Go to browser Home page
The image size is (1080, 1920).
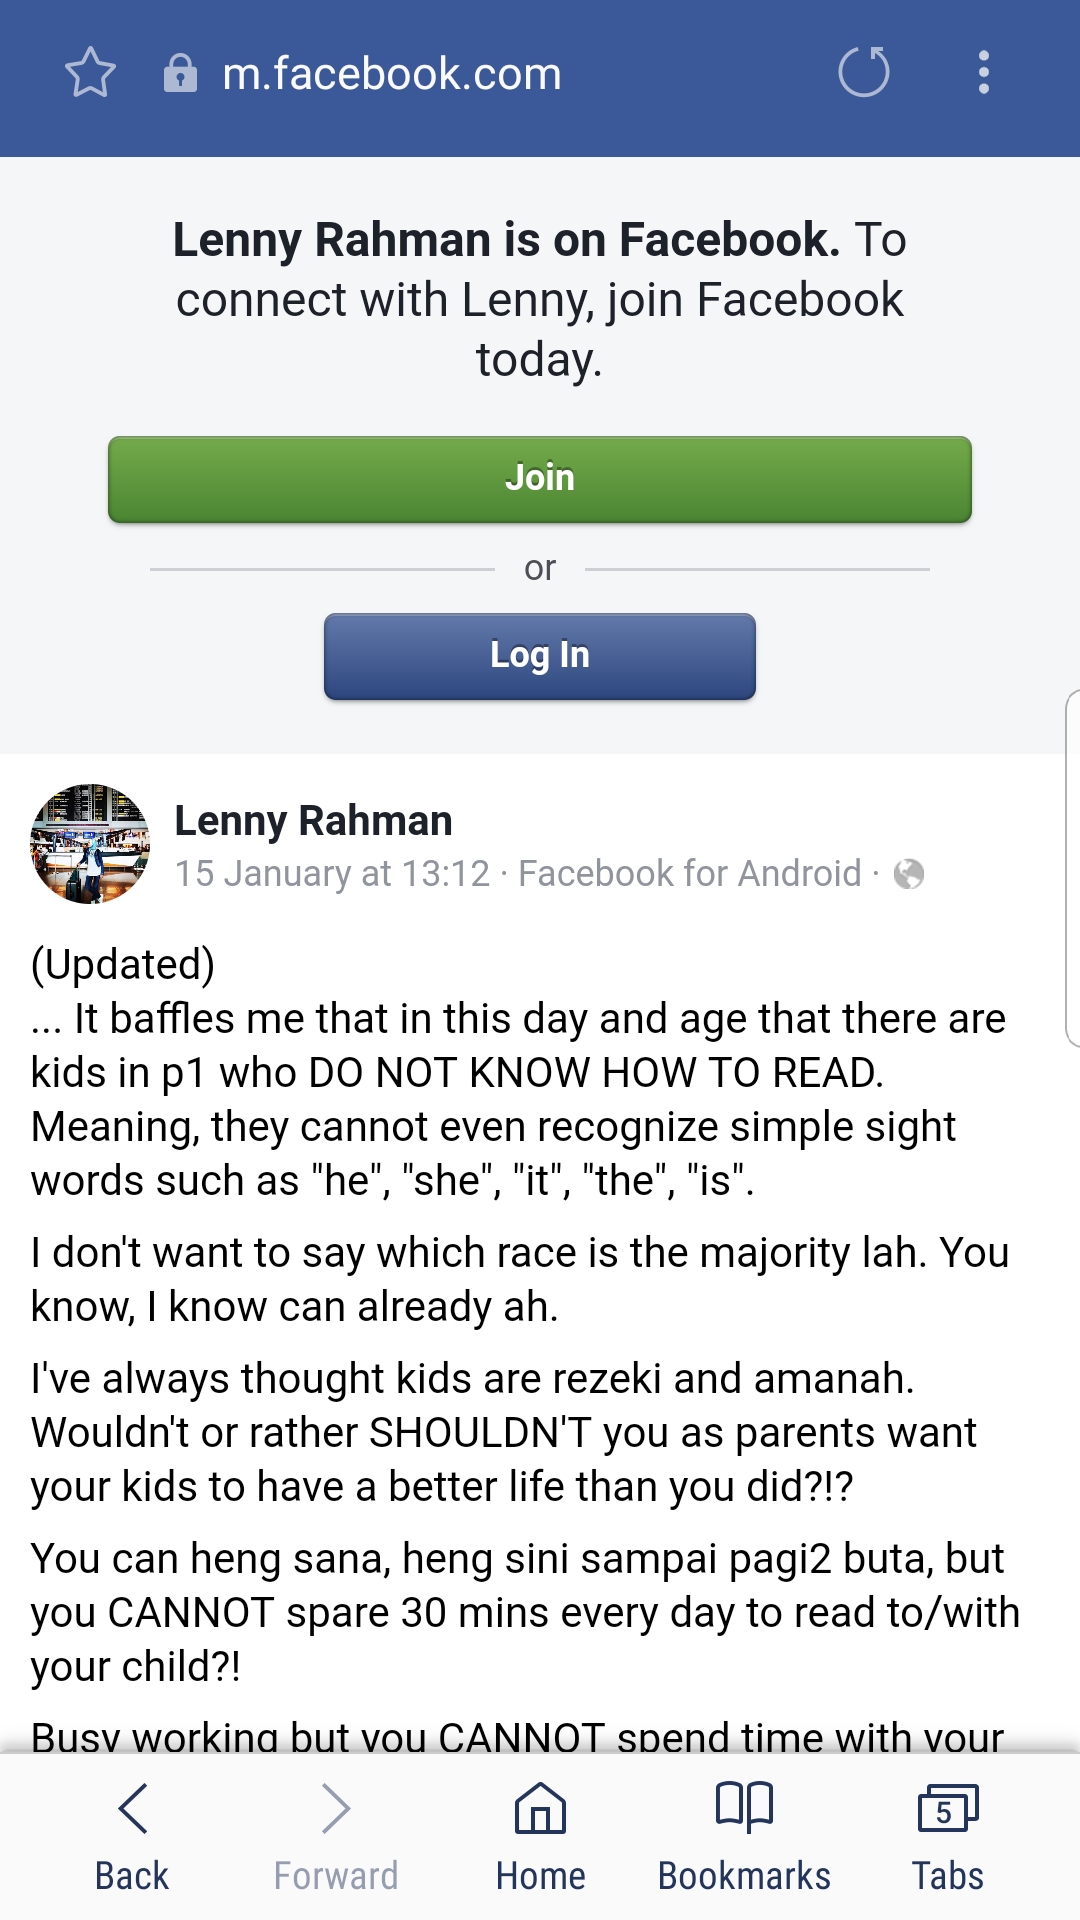pos(540,1836)
